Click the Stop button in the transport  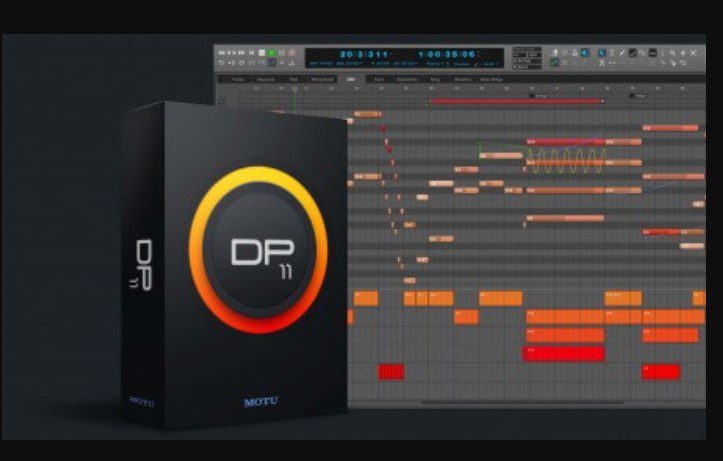[x=261, y=53]
